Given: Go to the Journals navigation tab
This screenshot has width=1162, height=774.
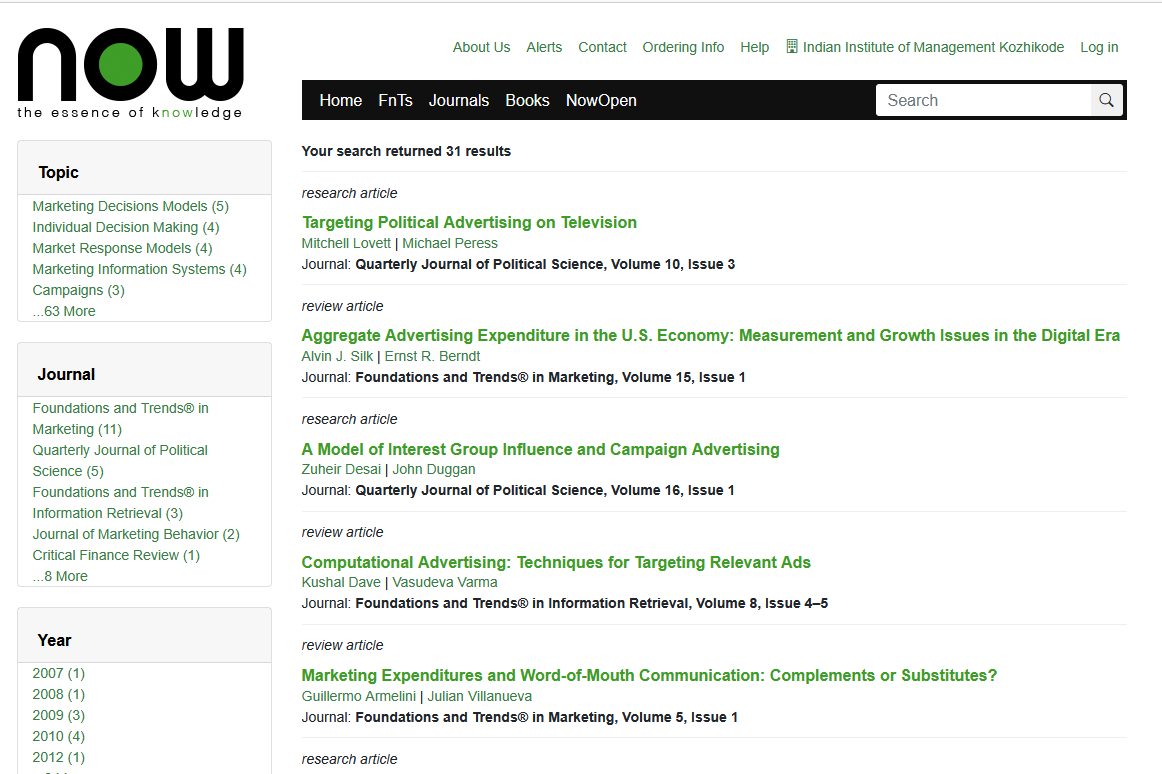Looking at the screenshot, I should (458, 100).
